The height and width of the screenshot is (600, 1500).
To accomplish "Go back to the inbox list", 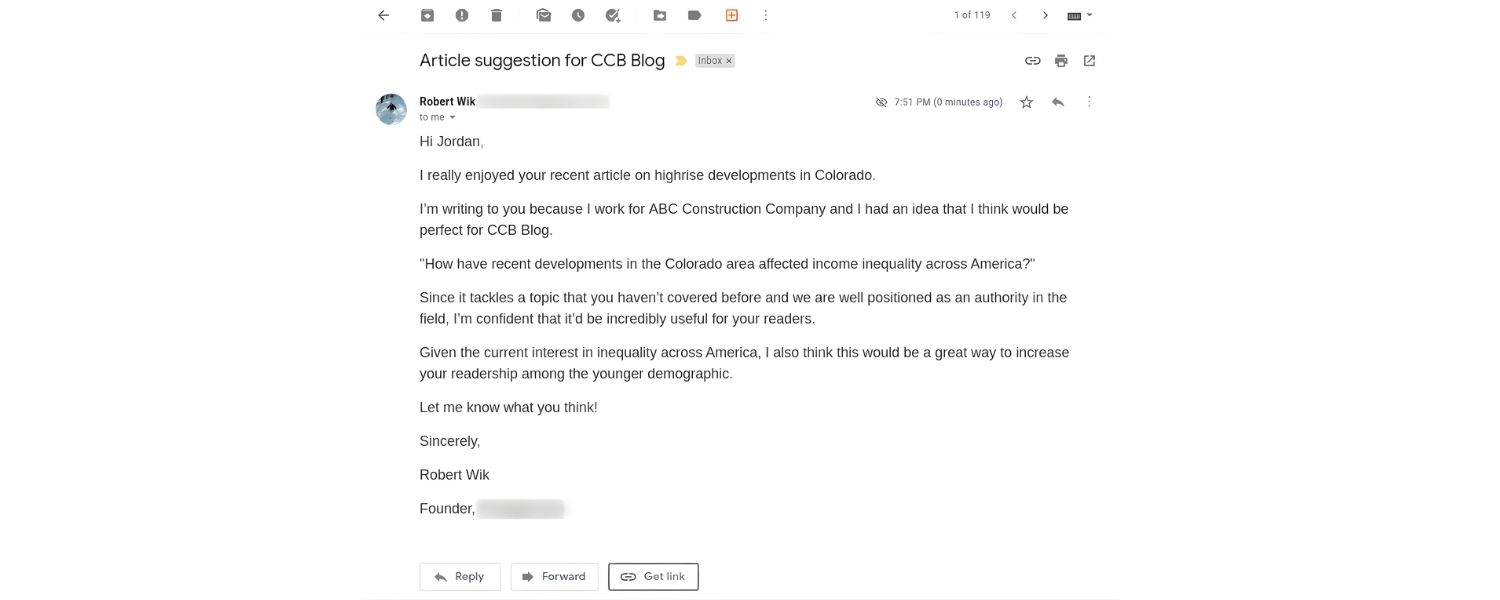I will tap(383, 14).
